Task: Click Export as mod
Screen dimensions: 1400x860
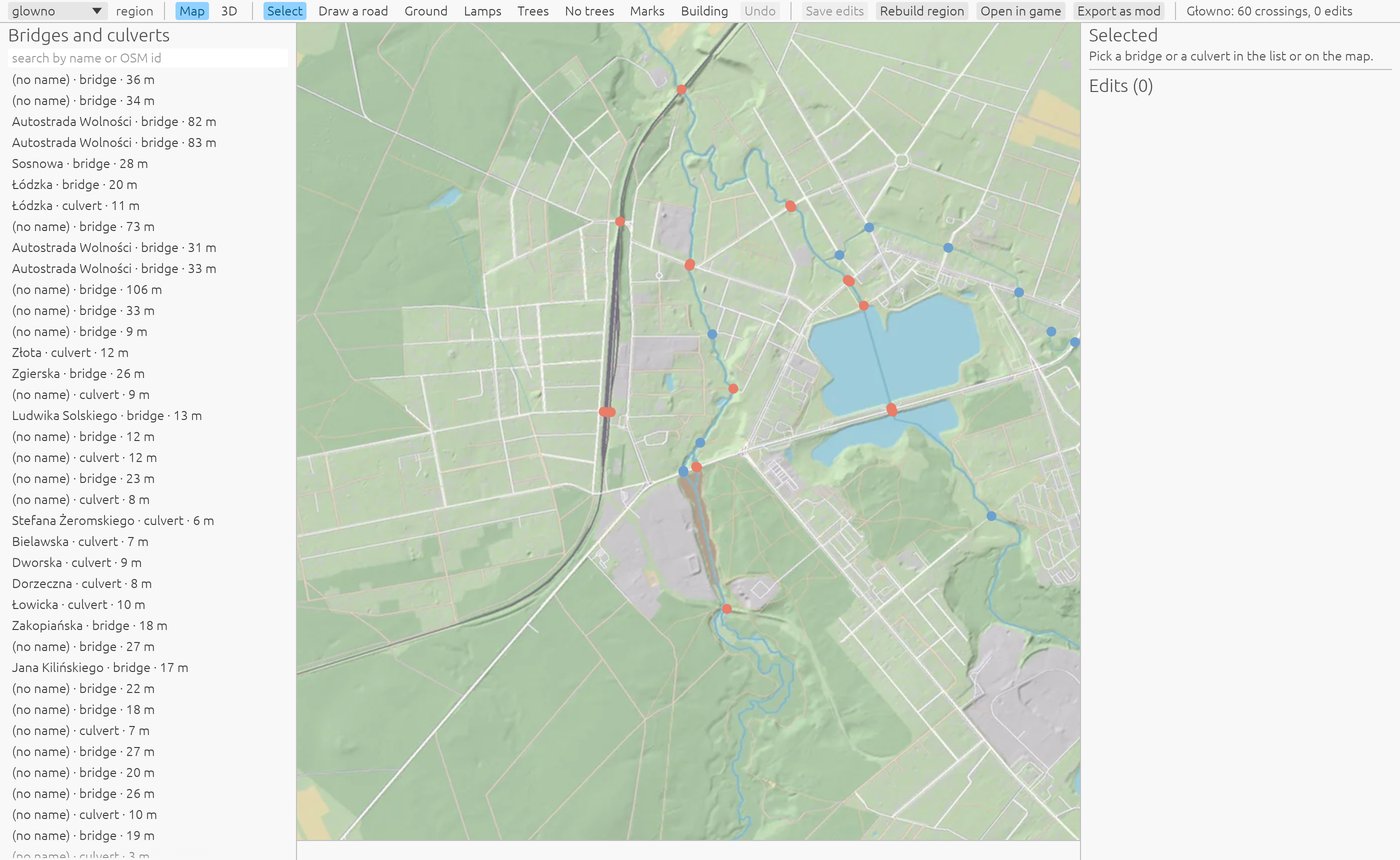Action: point(1118,11)
